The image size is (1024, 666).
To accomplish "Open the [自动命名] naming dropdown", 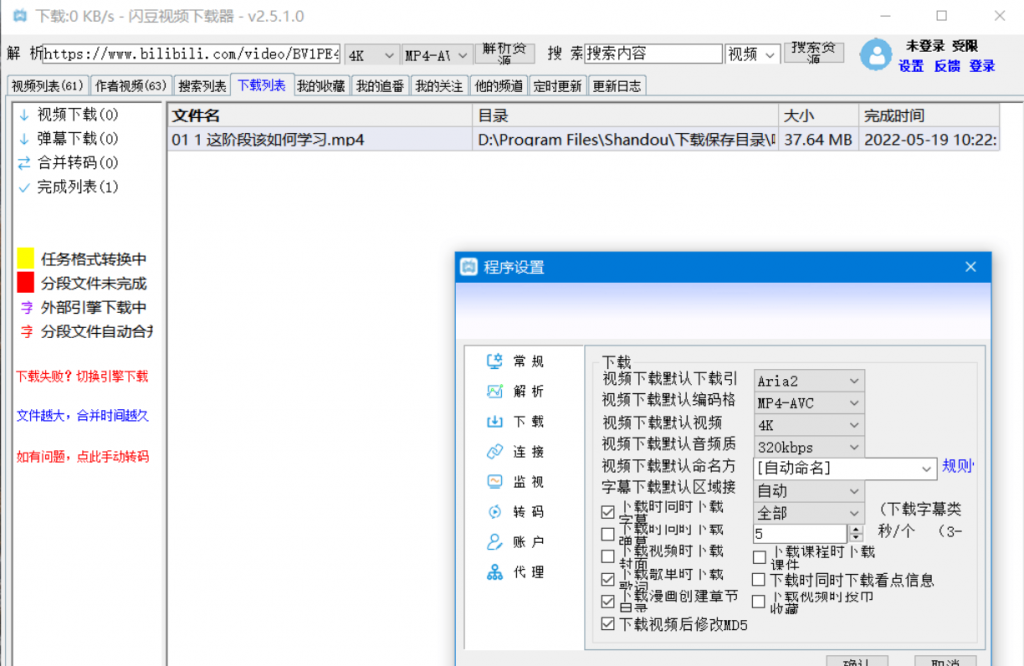I will [x=845, y=468].
